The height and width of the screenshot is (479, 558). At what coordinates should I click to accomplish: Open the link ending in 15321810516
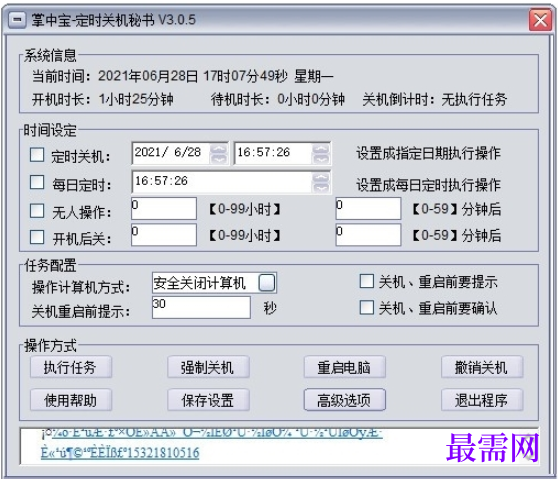point(120,453)
